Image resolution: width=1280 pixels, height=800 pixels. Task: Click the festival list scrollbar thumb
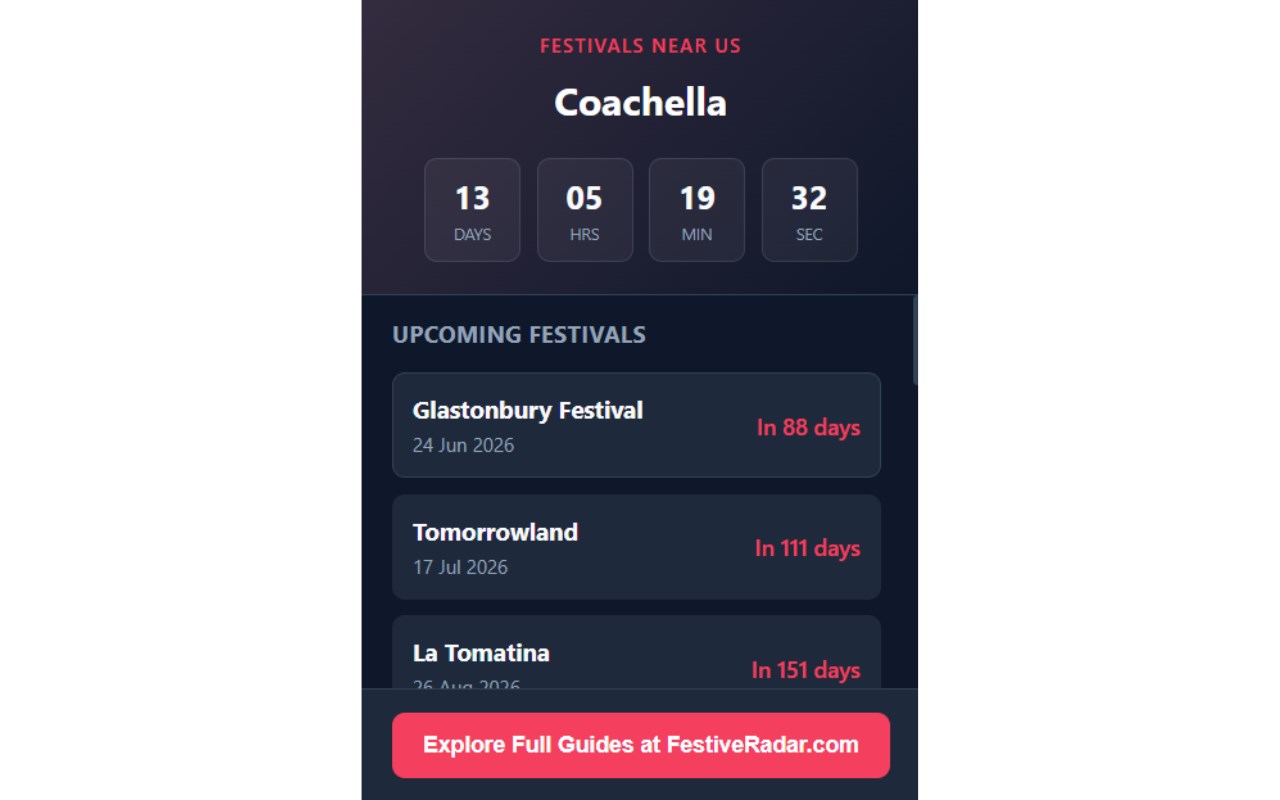(915, 340)
